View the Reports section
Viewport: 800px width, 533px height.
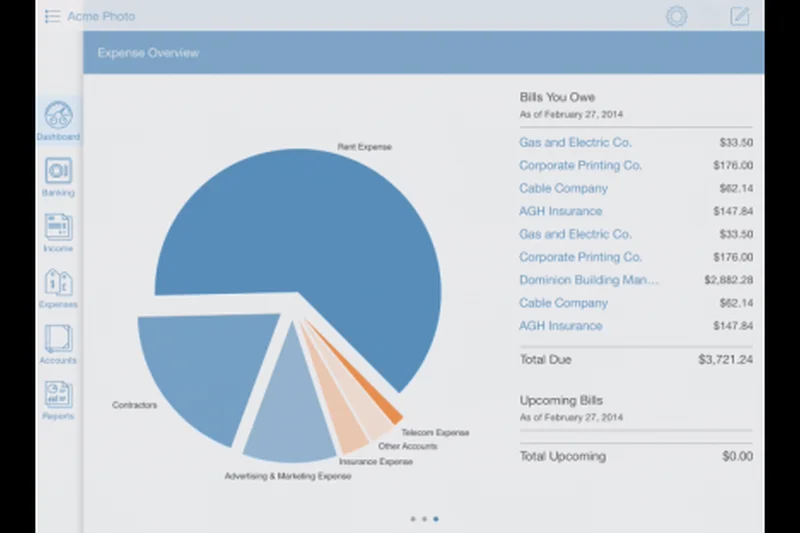tap(58, 396)
